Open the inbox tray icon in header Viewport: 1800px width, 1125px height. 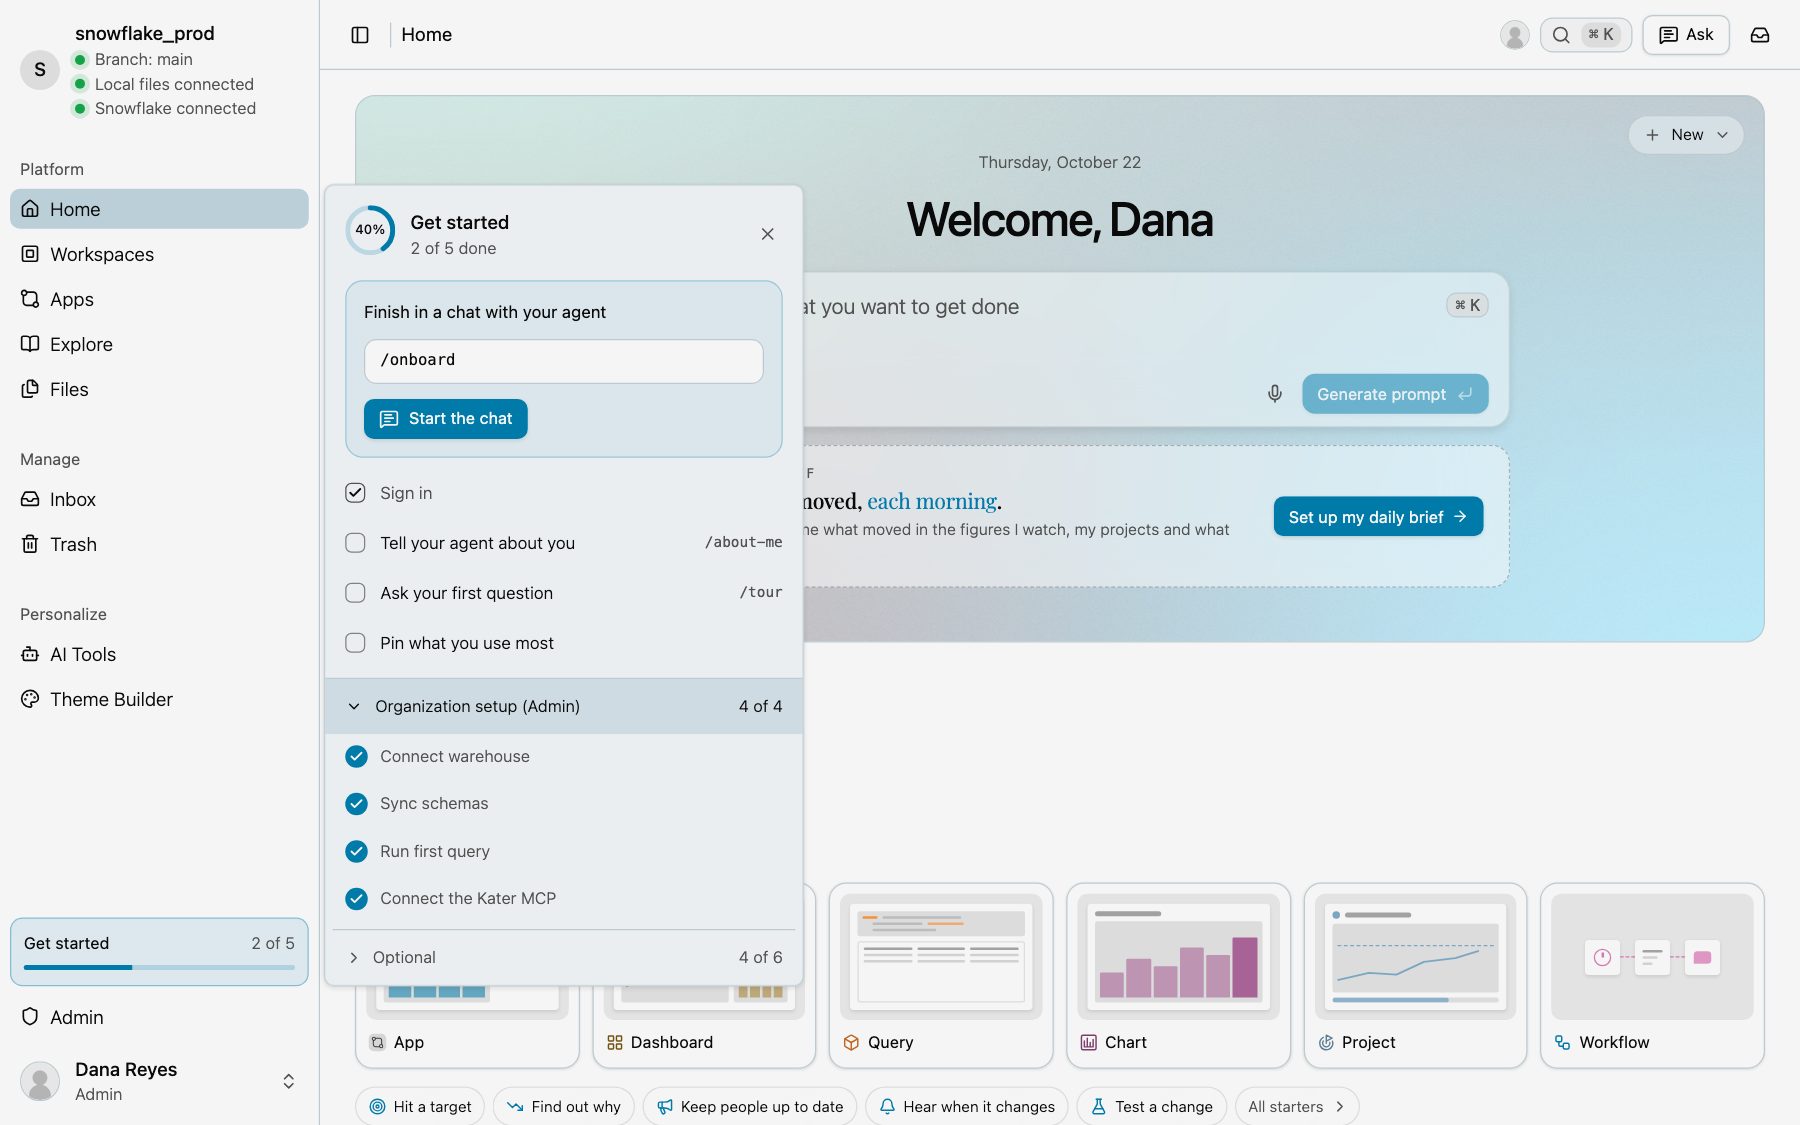click(1760, 35)
